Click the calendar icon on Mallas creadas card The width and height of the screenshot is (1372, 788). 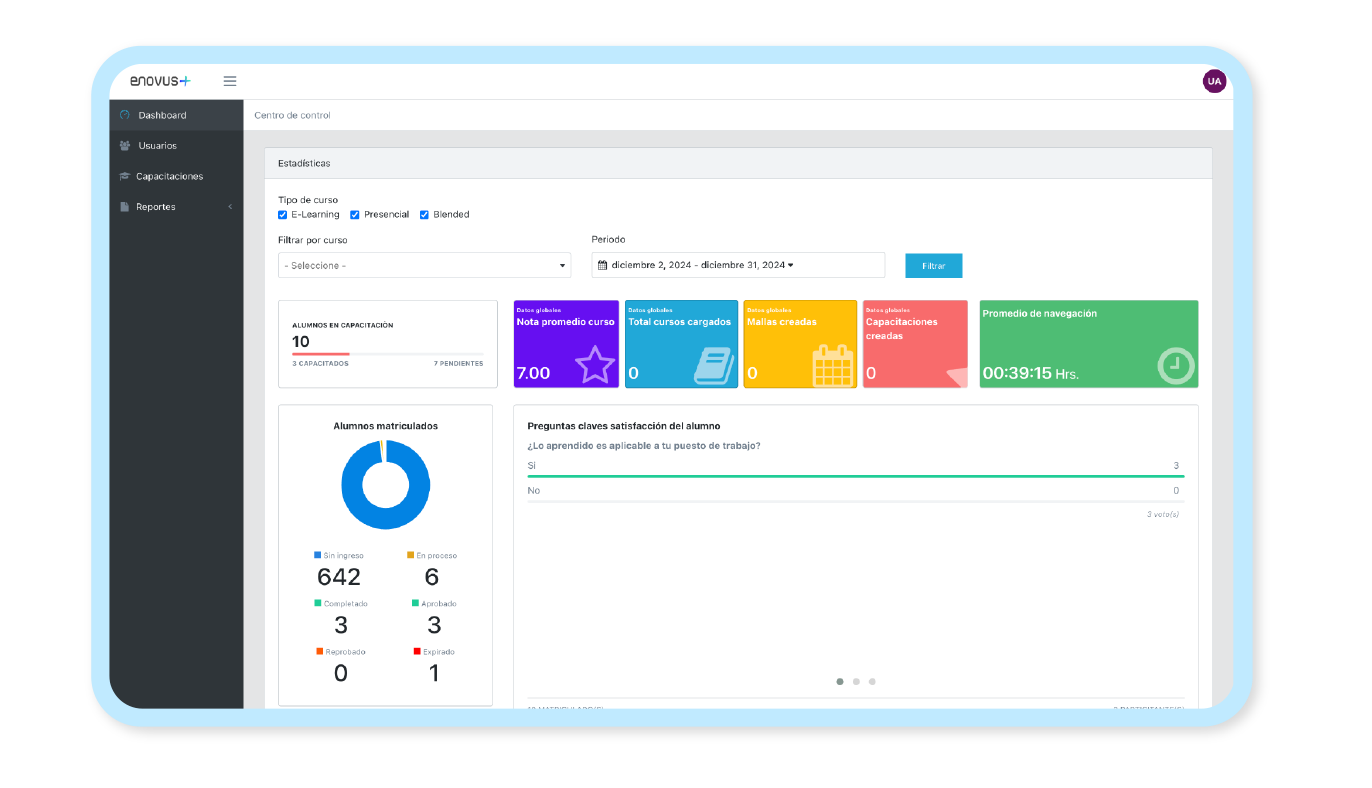[x=832, y=365]
